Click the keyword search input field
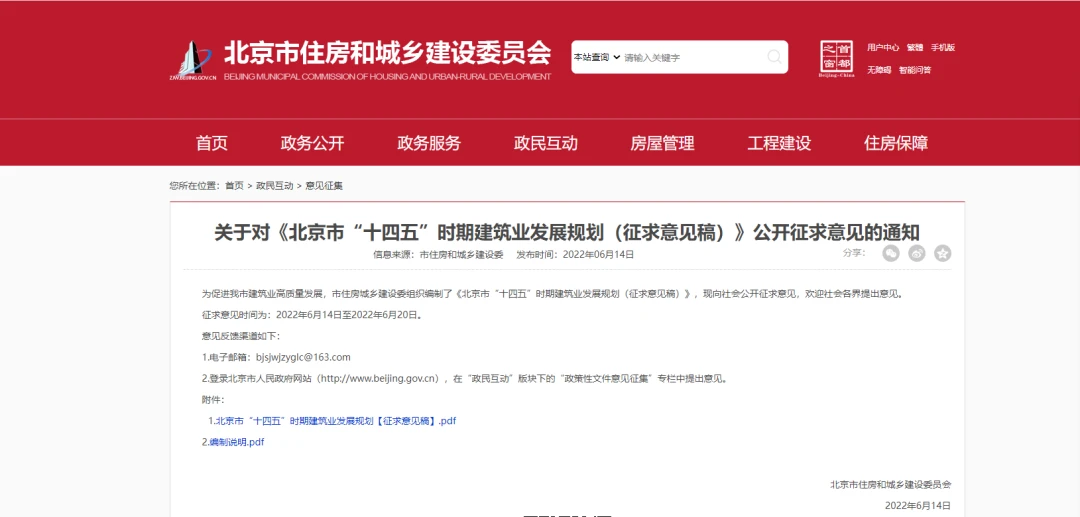 pos(692,57)
